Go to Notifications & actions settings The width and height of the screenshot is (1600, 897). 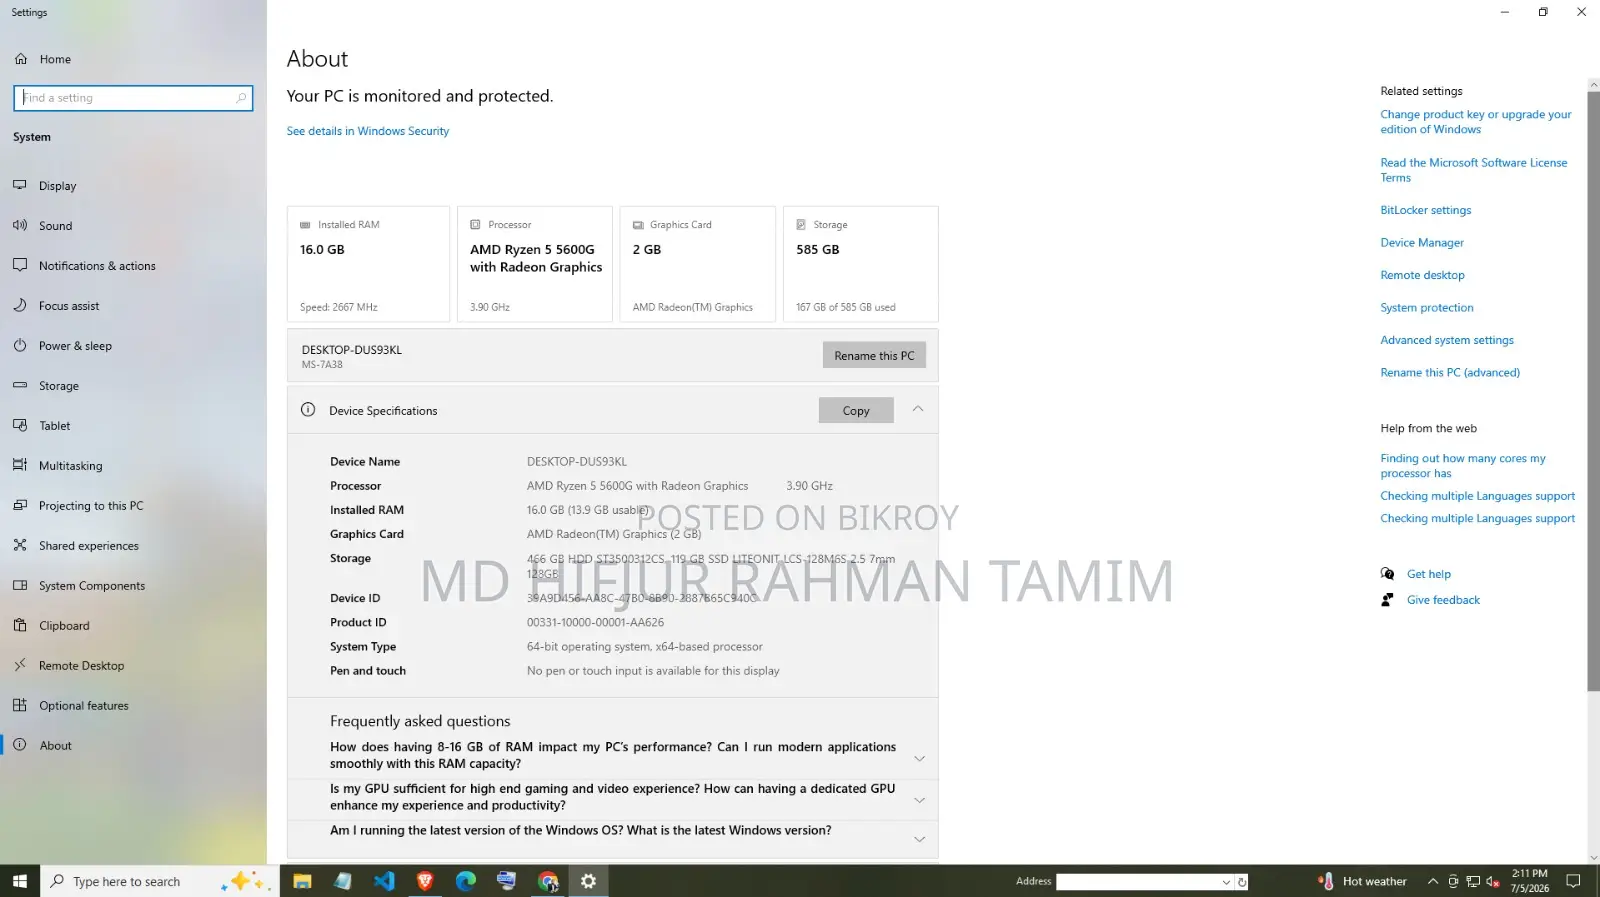(x=97, y=266)
